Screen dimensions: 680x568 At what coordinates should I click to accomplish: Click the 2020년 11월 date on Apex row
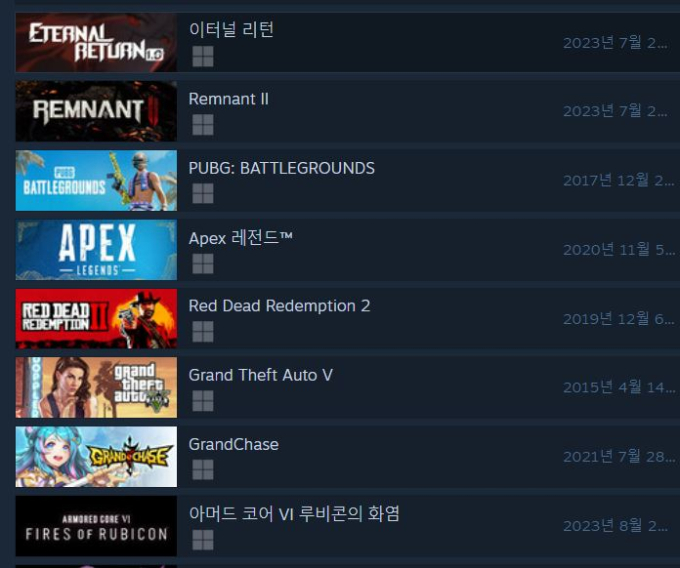click(619, 250)
